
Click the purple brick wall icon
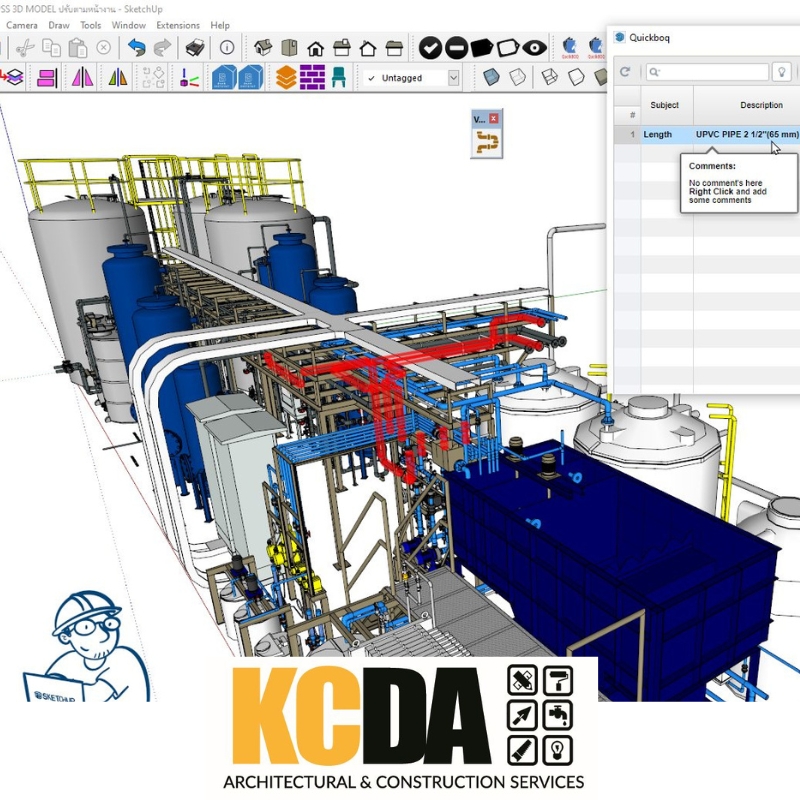[x=312, y=78]
